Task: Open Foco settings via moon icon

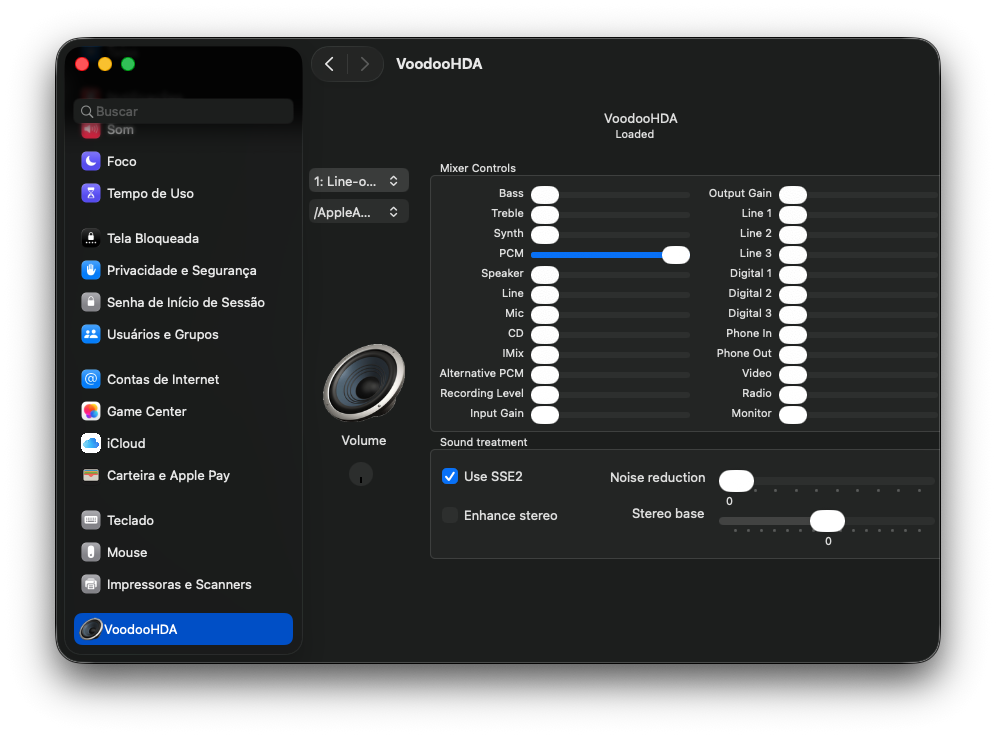Action: [x=91, y=161]
